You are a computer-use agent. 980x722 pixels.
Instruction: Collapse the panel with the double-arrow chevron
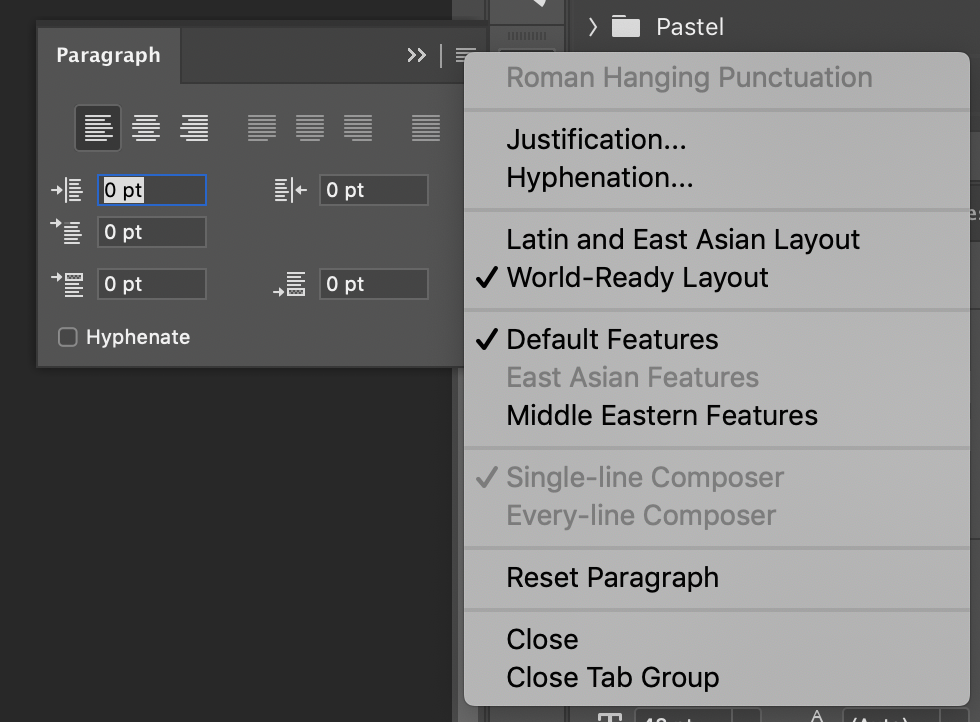click(416, 55)
